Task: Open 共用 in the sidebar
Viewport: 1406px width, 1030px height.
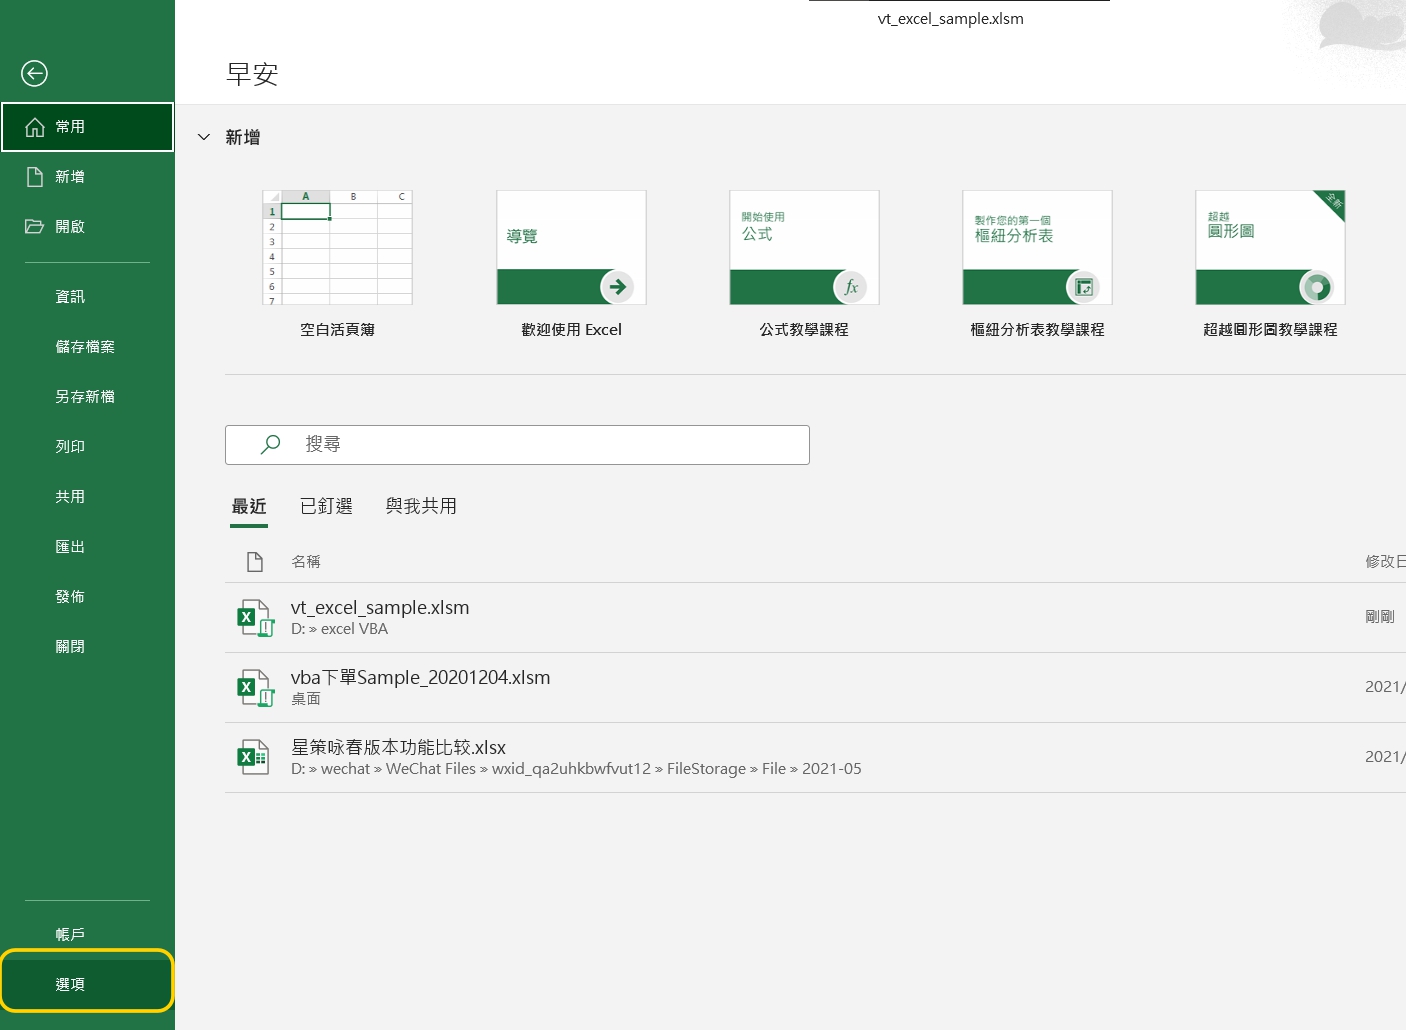Action: pyautogui.click(x=87, y=497)
